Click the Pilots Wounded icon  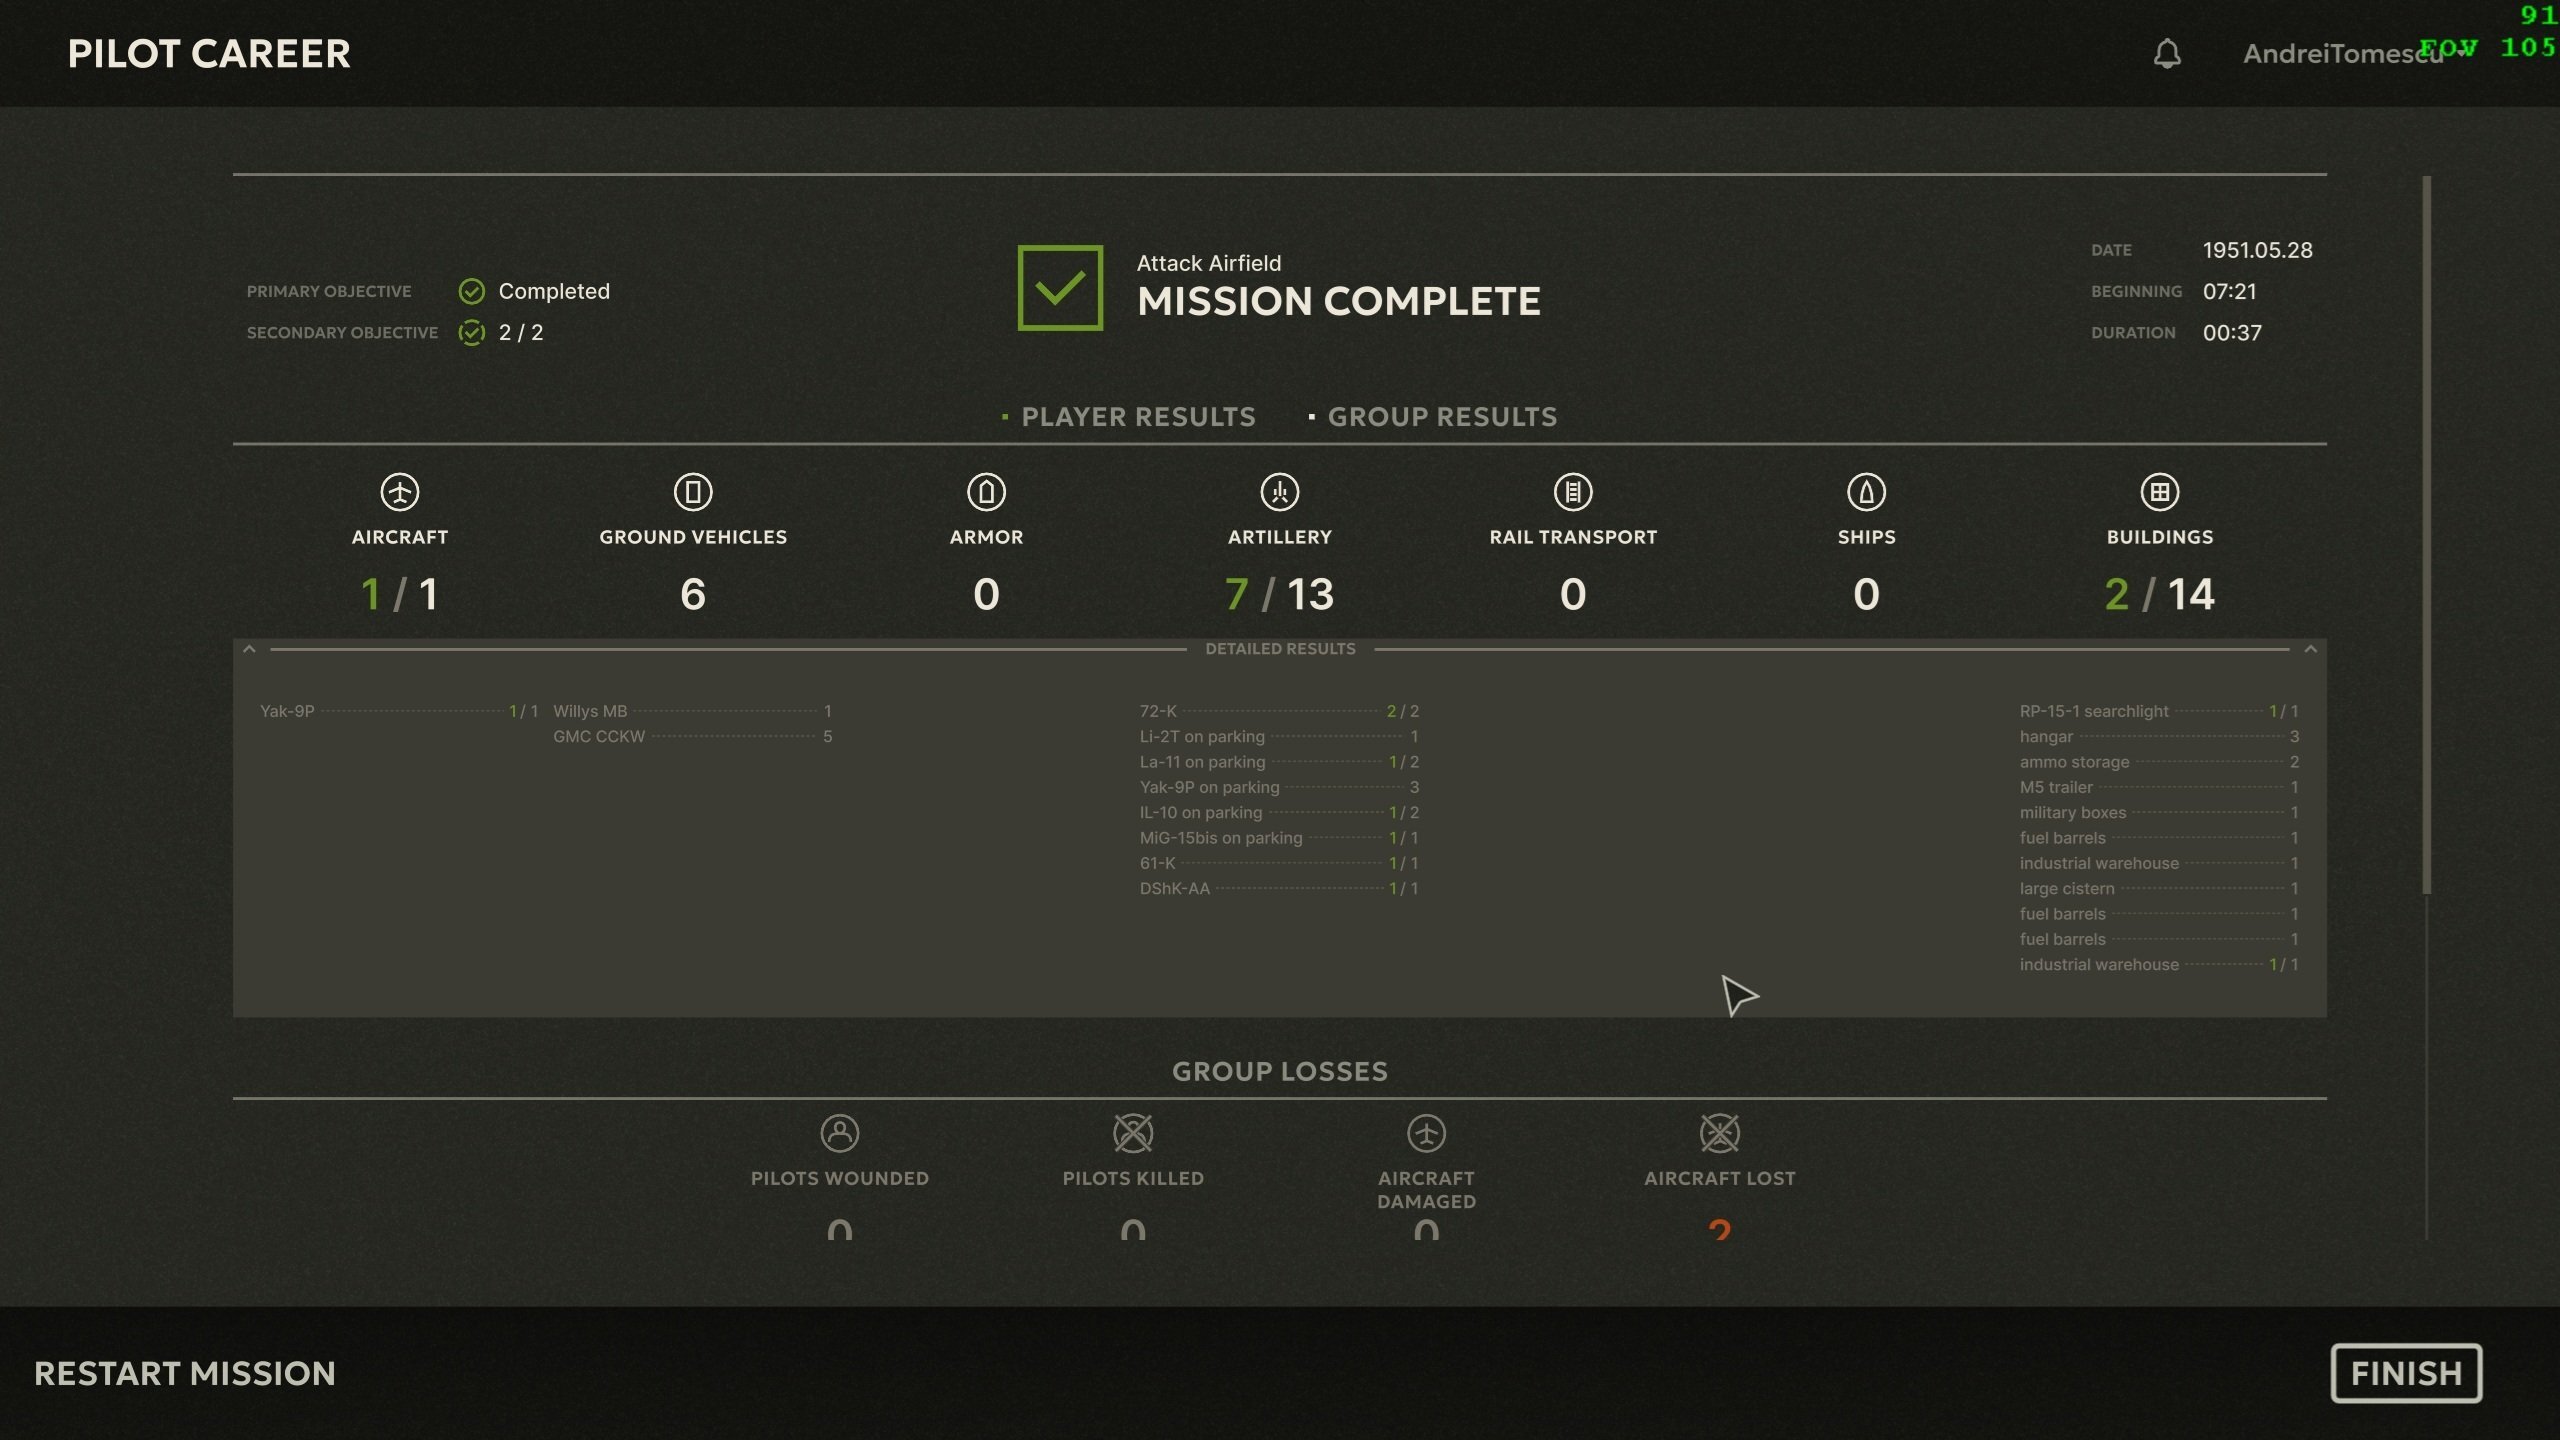coord(840,1133)
